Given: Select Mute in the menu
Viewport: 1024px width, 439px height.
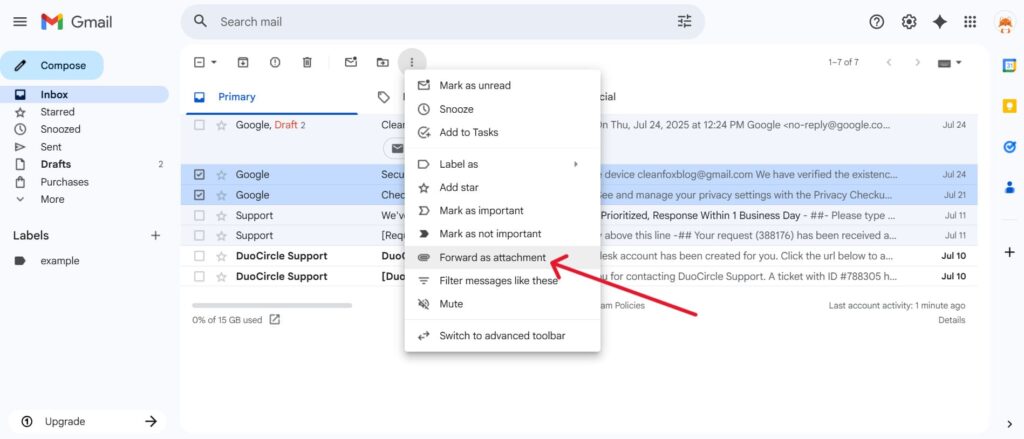Looking at the screenshot, I should (x=502, y=304).
